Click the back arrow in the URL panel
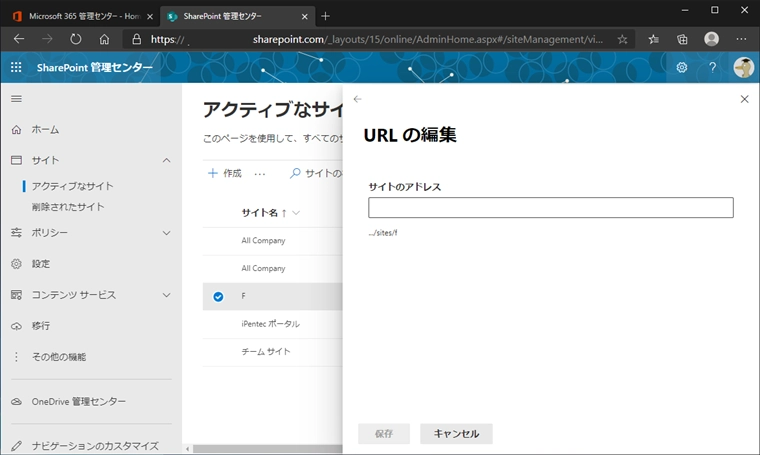 [x=357, y=99]
